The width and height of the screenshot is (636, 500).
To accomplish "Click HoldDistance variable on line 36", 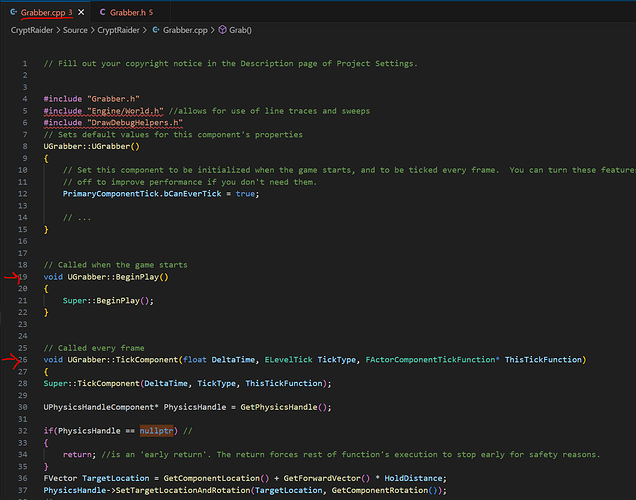I will click(x=413, y=478).
